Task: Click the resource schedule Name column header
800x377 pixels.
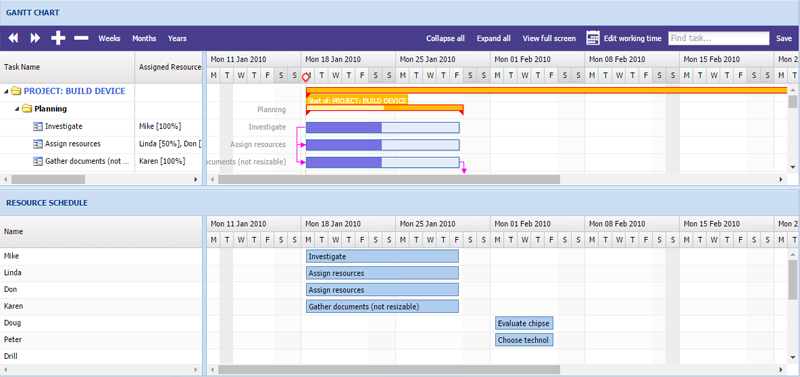Action: [101, 232]
